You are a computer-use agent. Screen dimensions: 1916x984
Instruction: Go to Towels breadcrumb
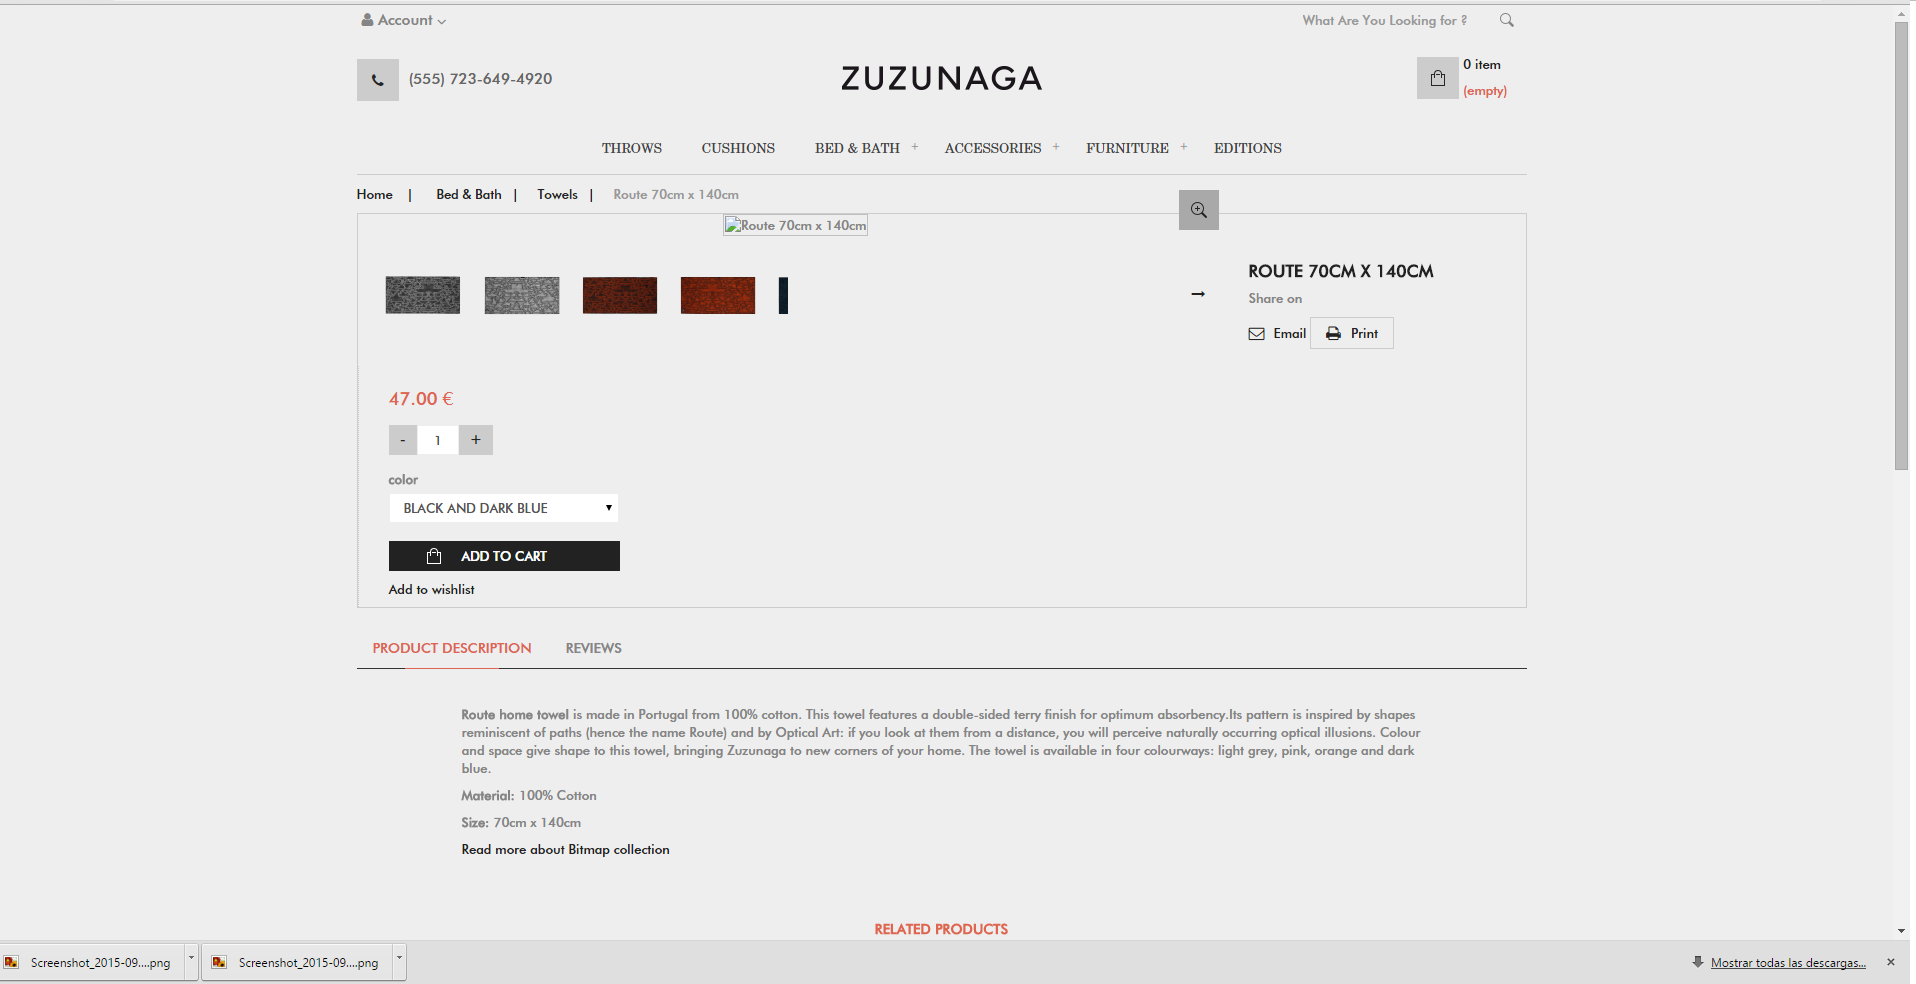557,195
